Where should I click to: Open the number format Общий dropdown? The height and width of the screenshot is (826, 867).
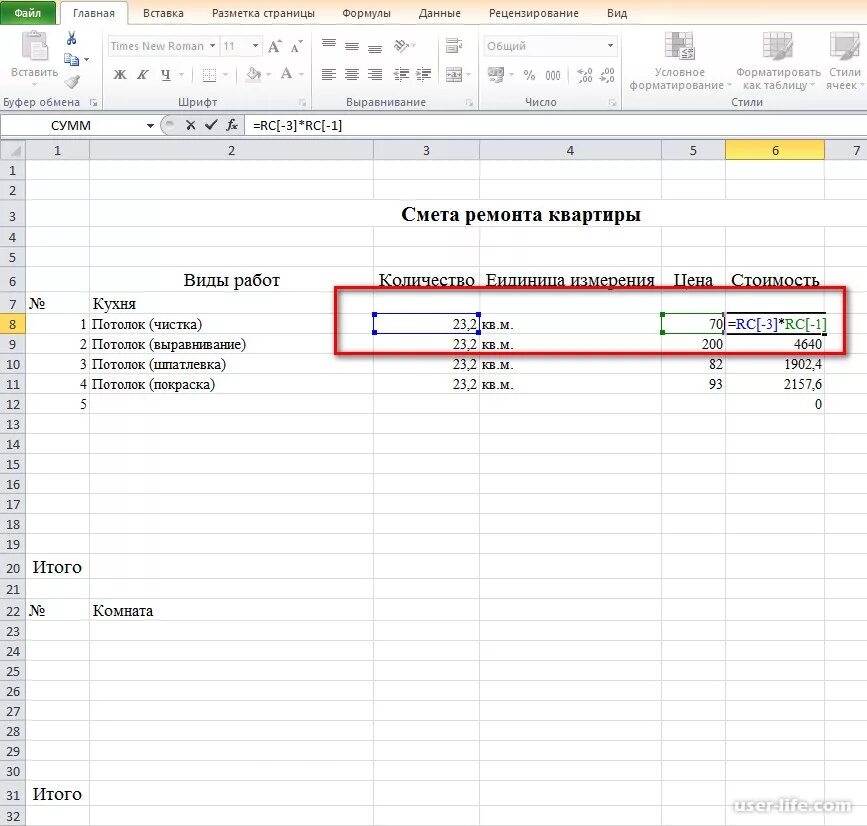(x=610, y=46)
